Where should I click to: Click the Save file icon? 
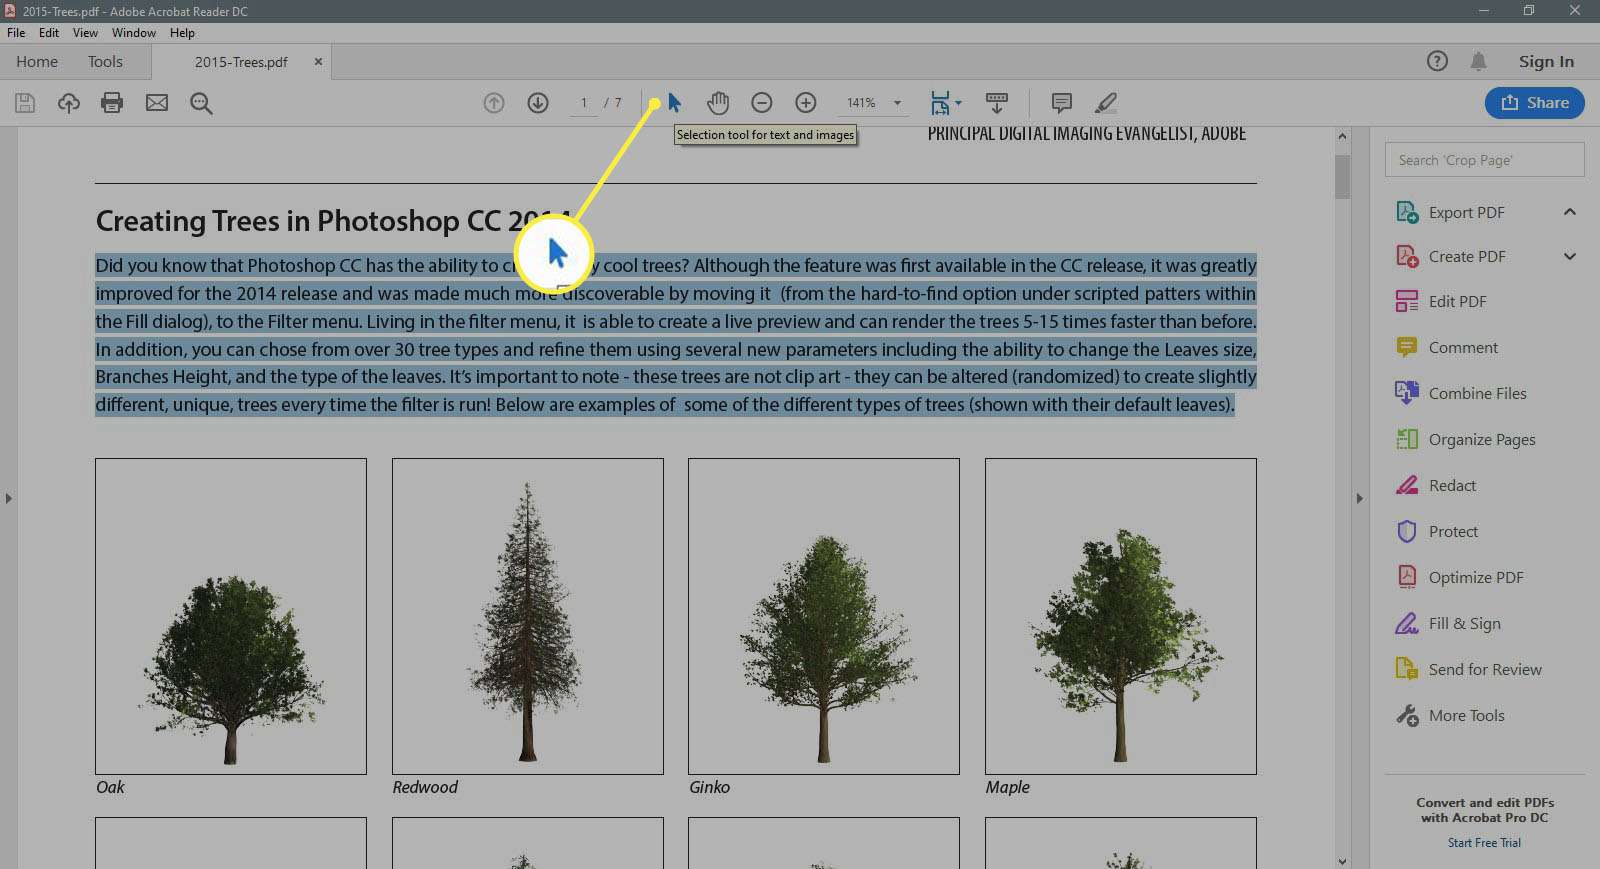[x=25, y=103]
